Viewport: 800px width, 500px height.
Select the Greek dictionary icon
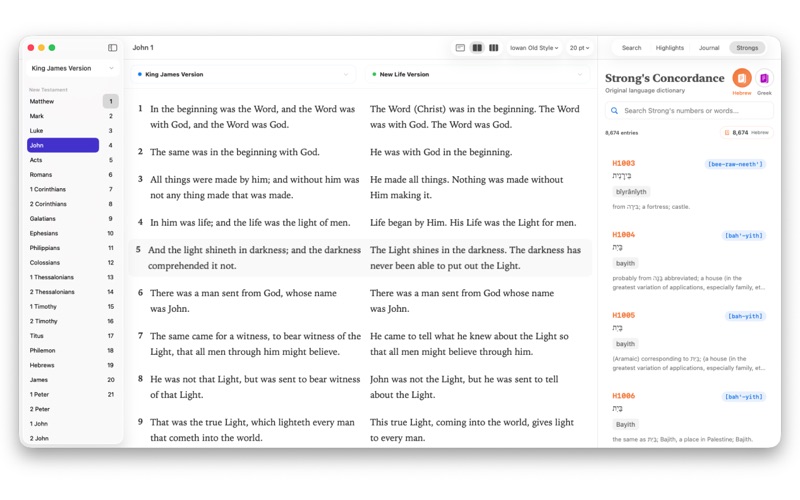[764, 78]
